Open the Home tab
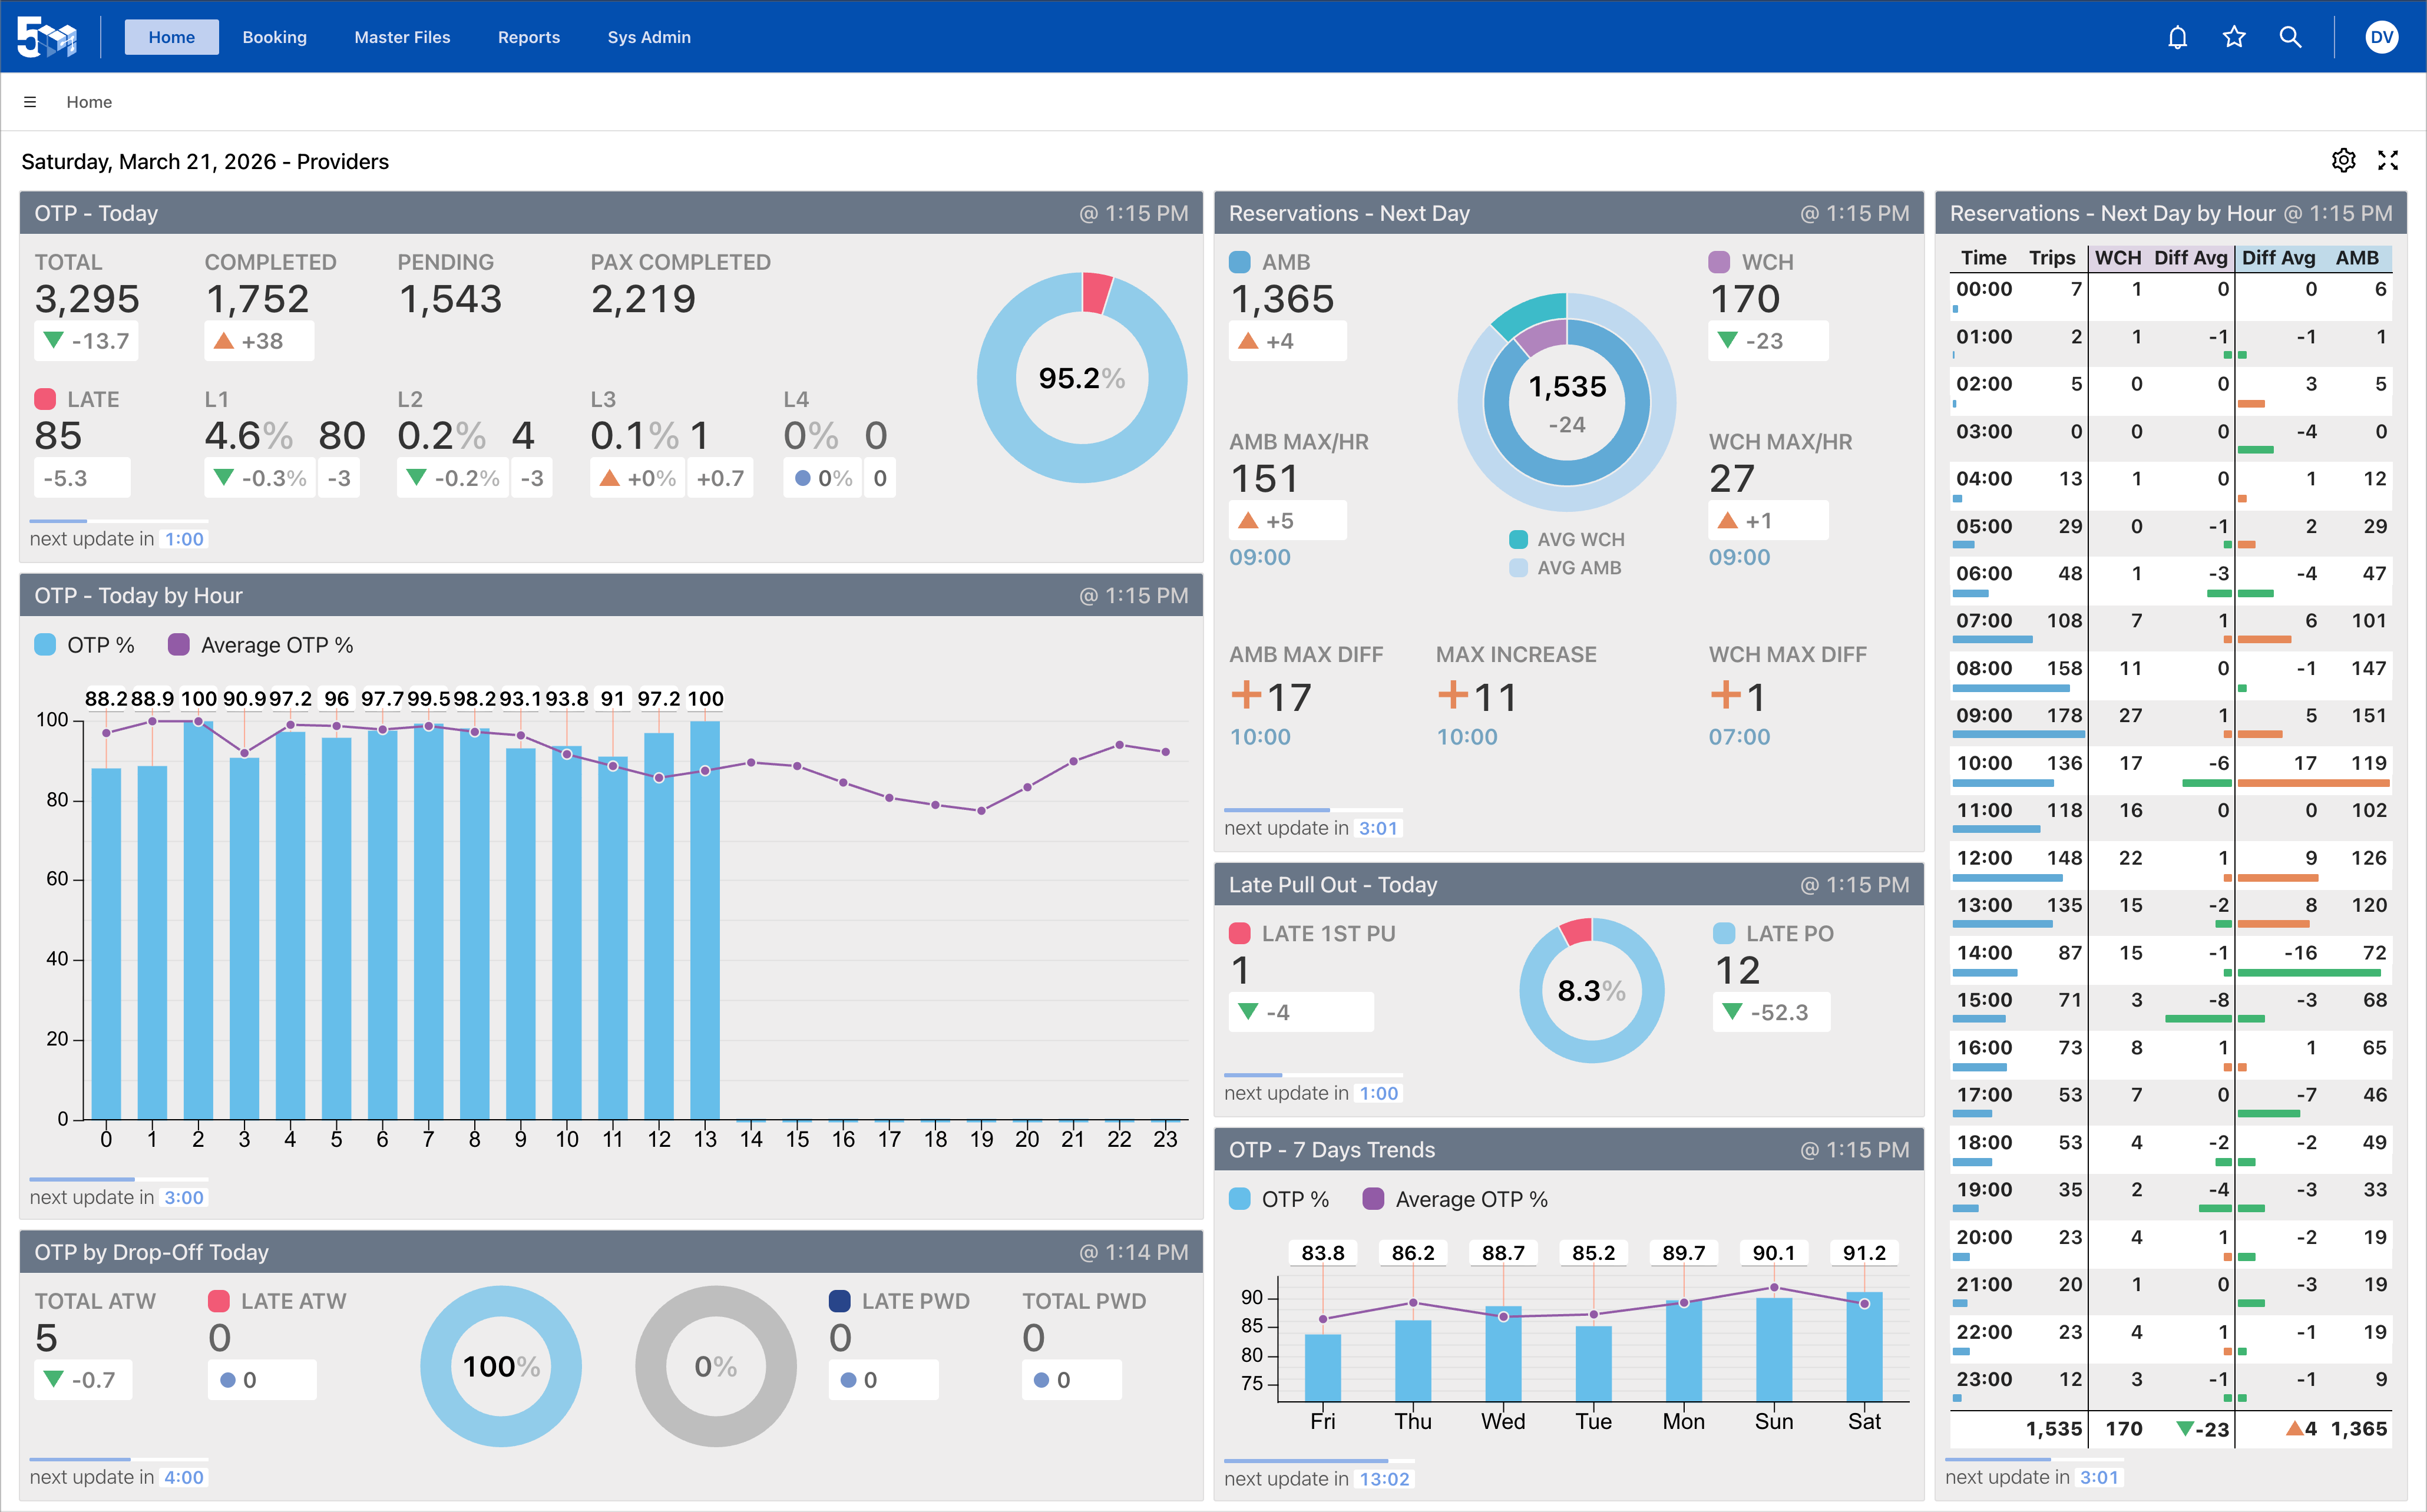The width and height of the screenshot is (2427, 1512). tap(171, 37)
